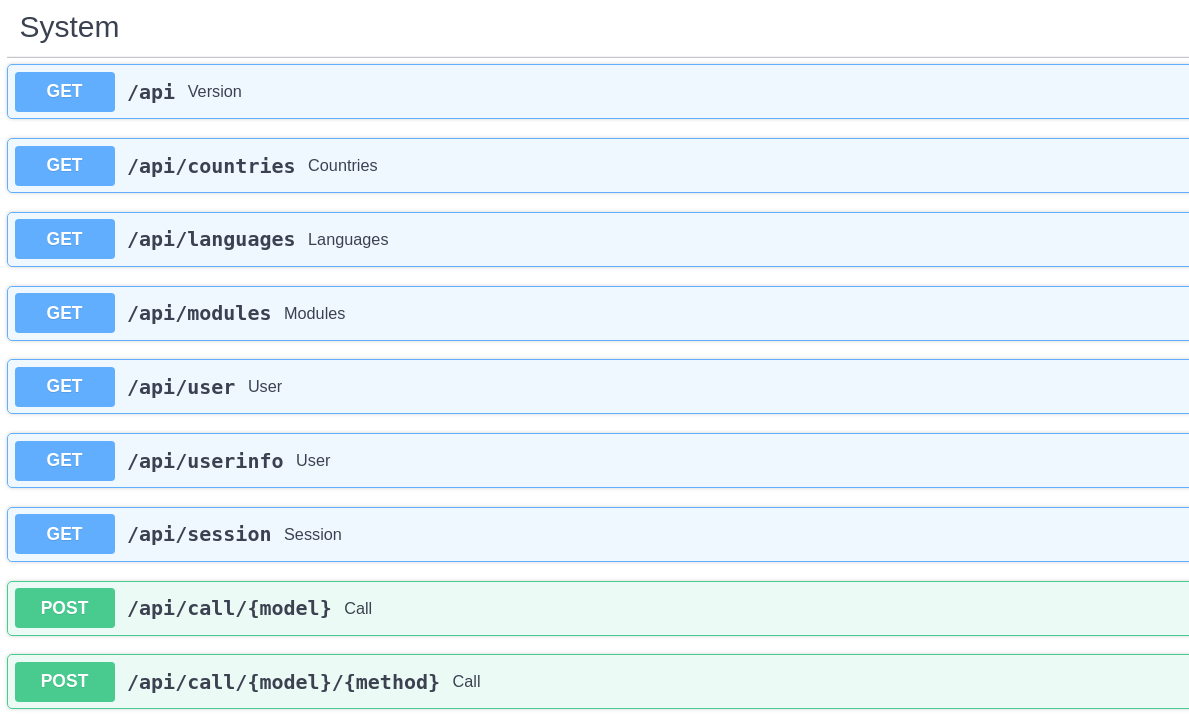This screenshot has height=717, width=1189.
Task: Open the /api/call/{model}/{method} endpoint path
Action: point(283,682)
